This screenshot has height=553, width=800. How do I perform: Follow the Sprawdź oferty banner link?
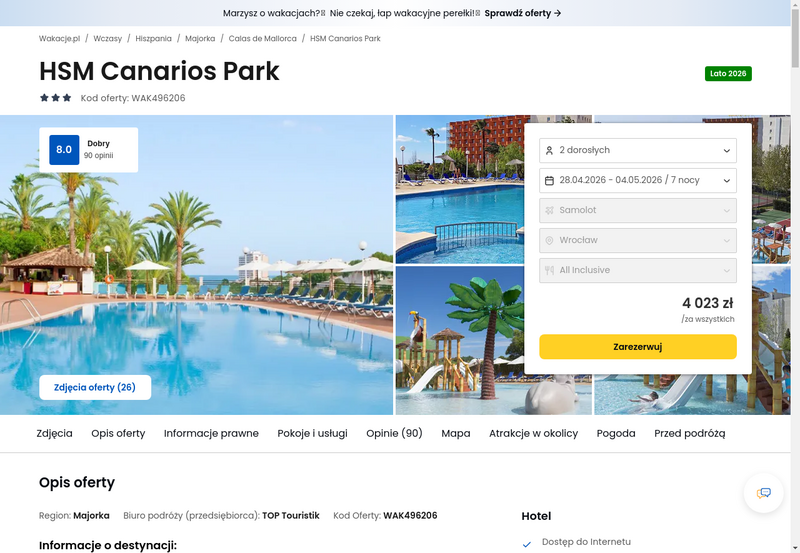click(522, 13)
